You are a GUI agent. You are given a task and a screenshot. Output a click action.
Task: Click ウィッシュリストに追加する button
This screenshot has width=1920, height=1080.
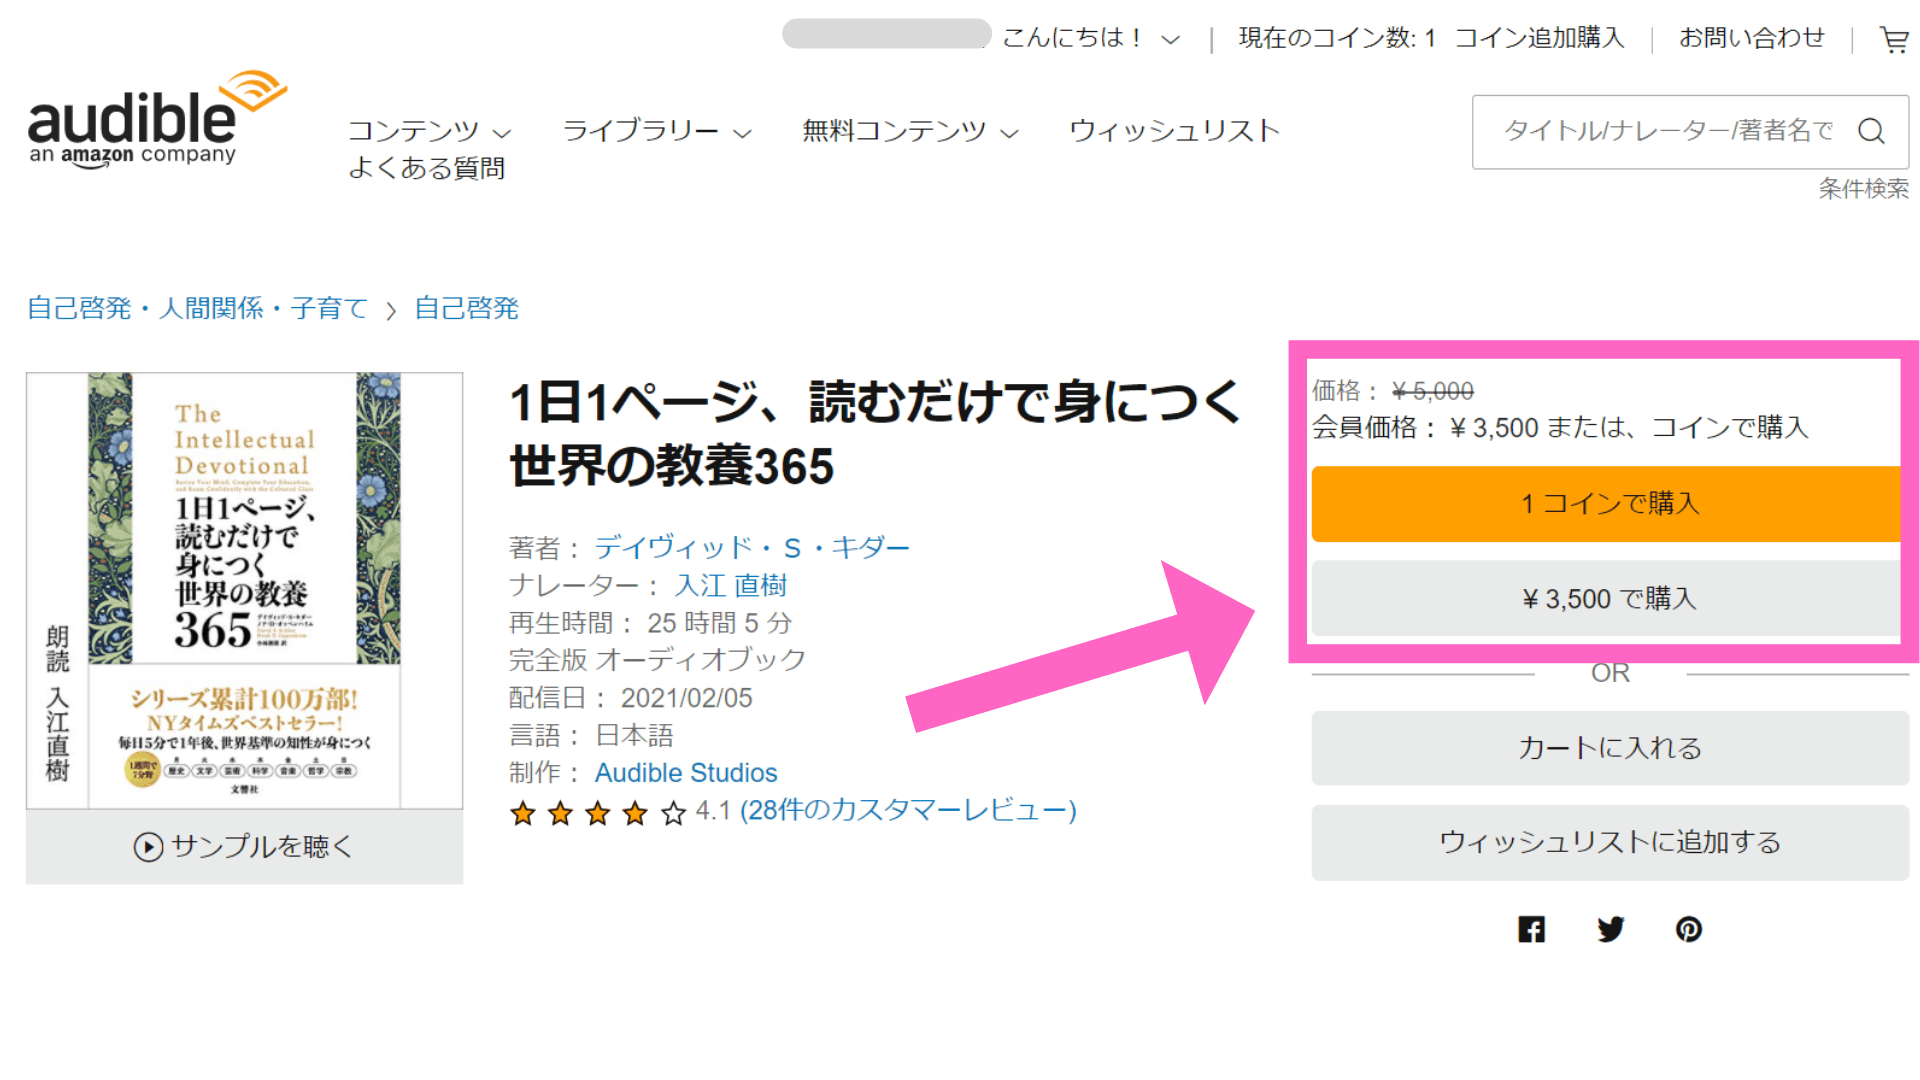[x=1610, y=842]
